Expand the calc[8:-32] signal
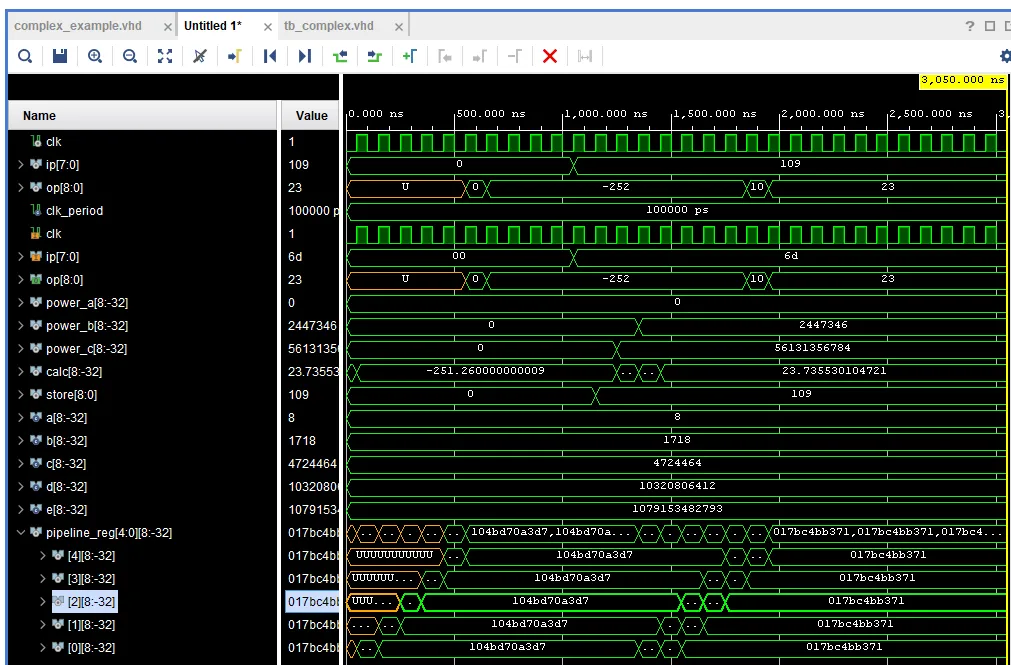Viewport: 1011px width, 665px height. point(21,372)
